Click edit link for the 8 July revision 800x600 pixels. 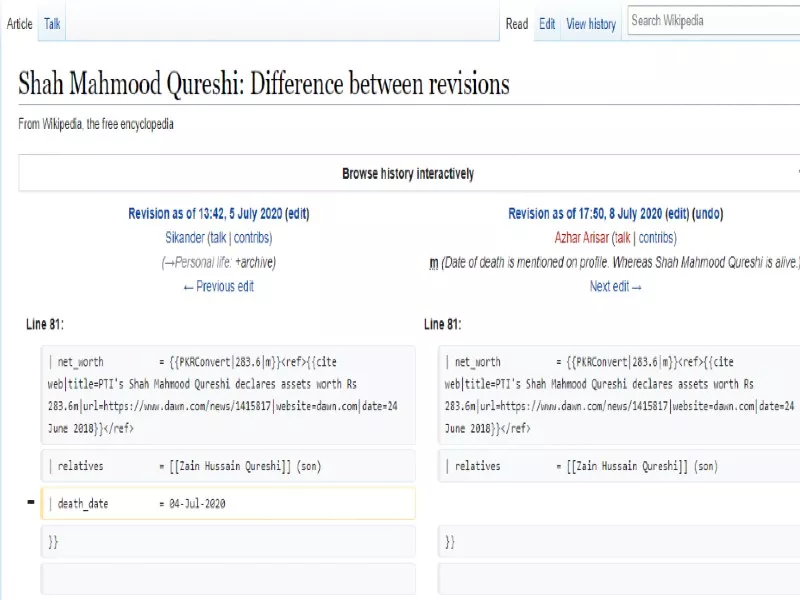click(677, 213)
